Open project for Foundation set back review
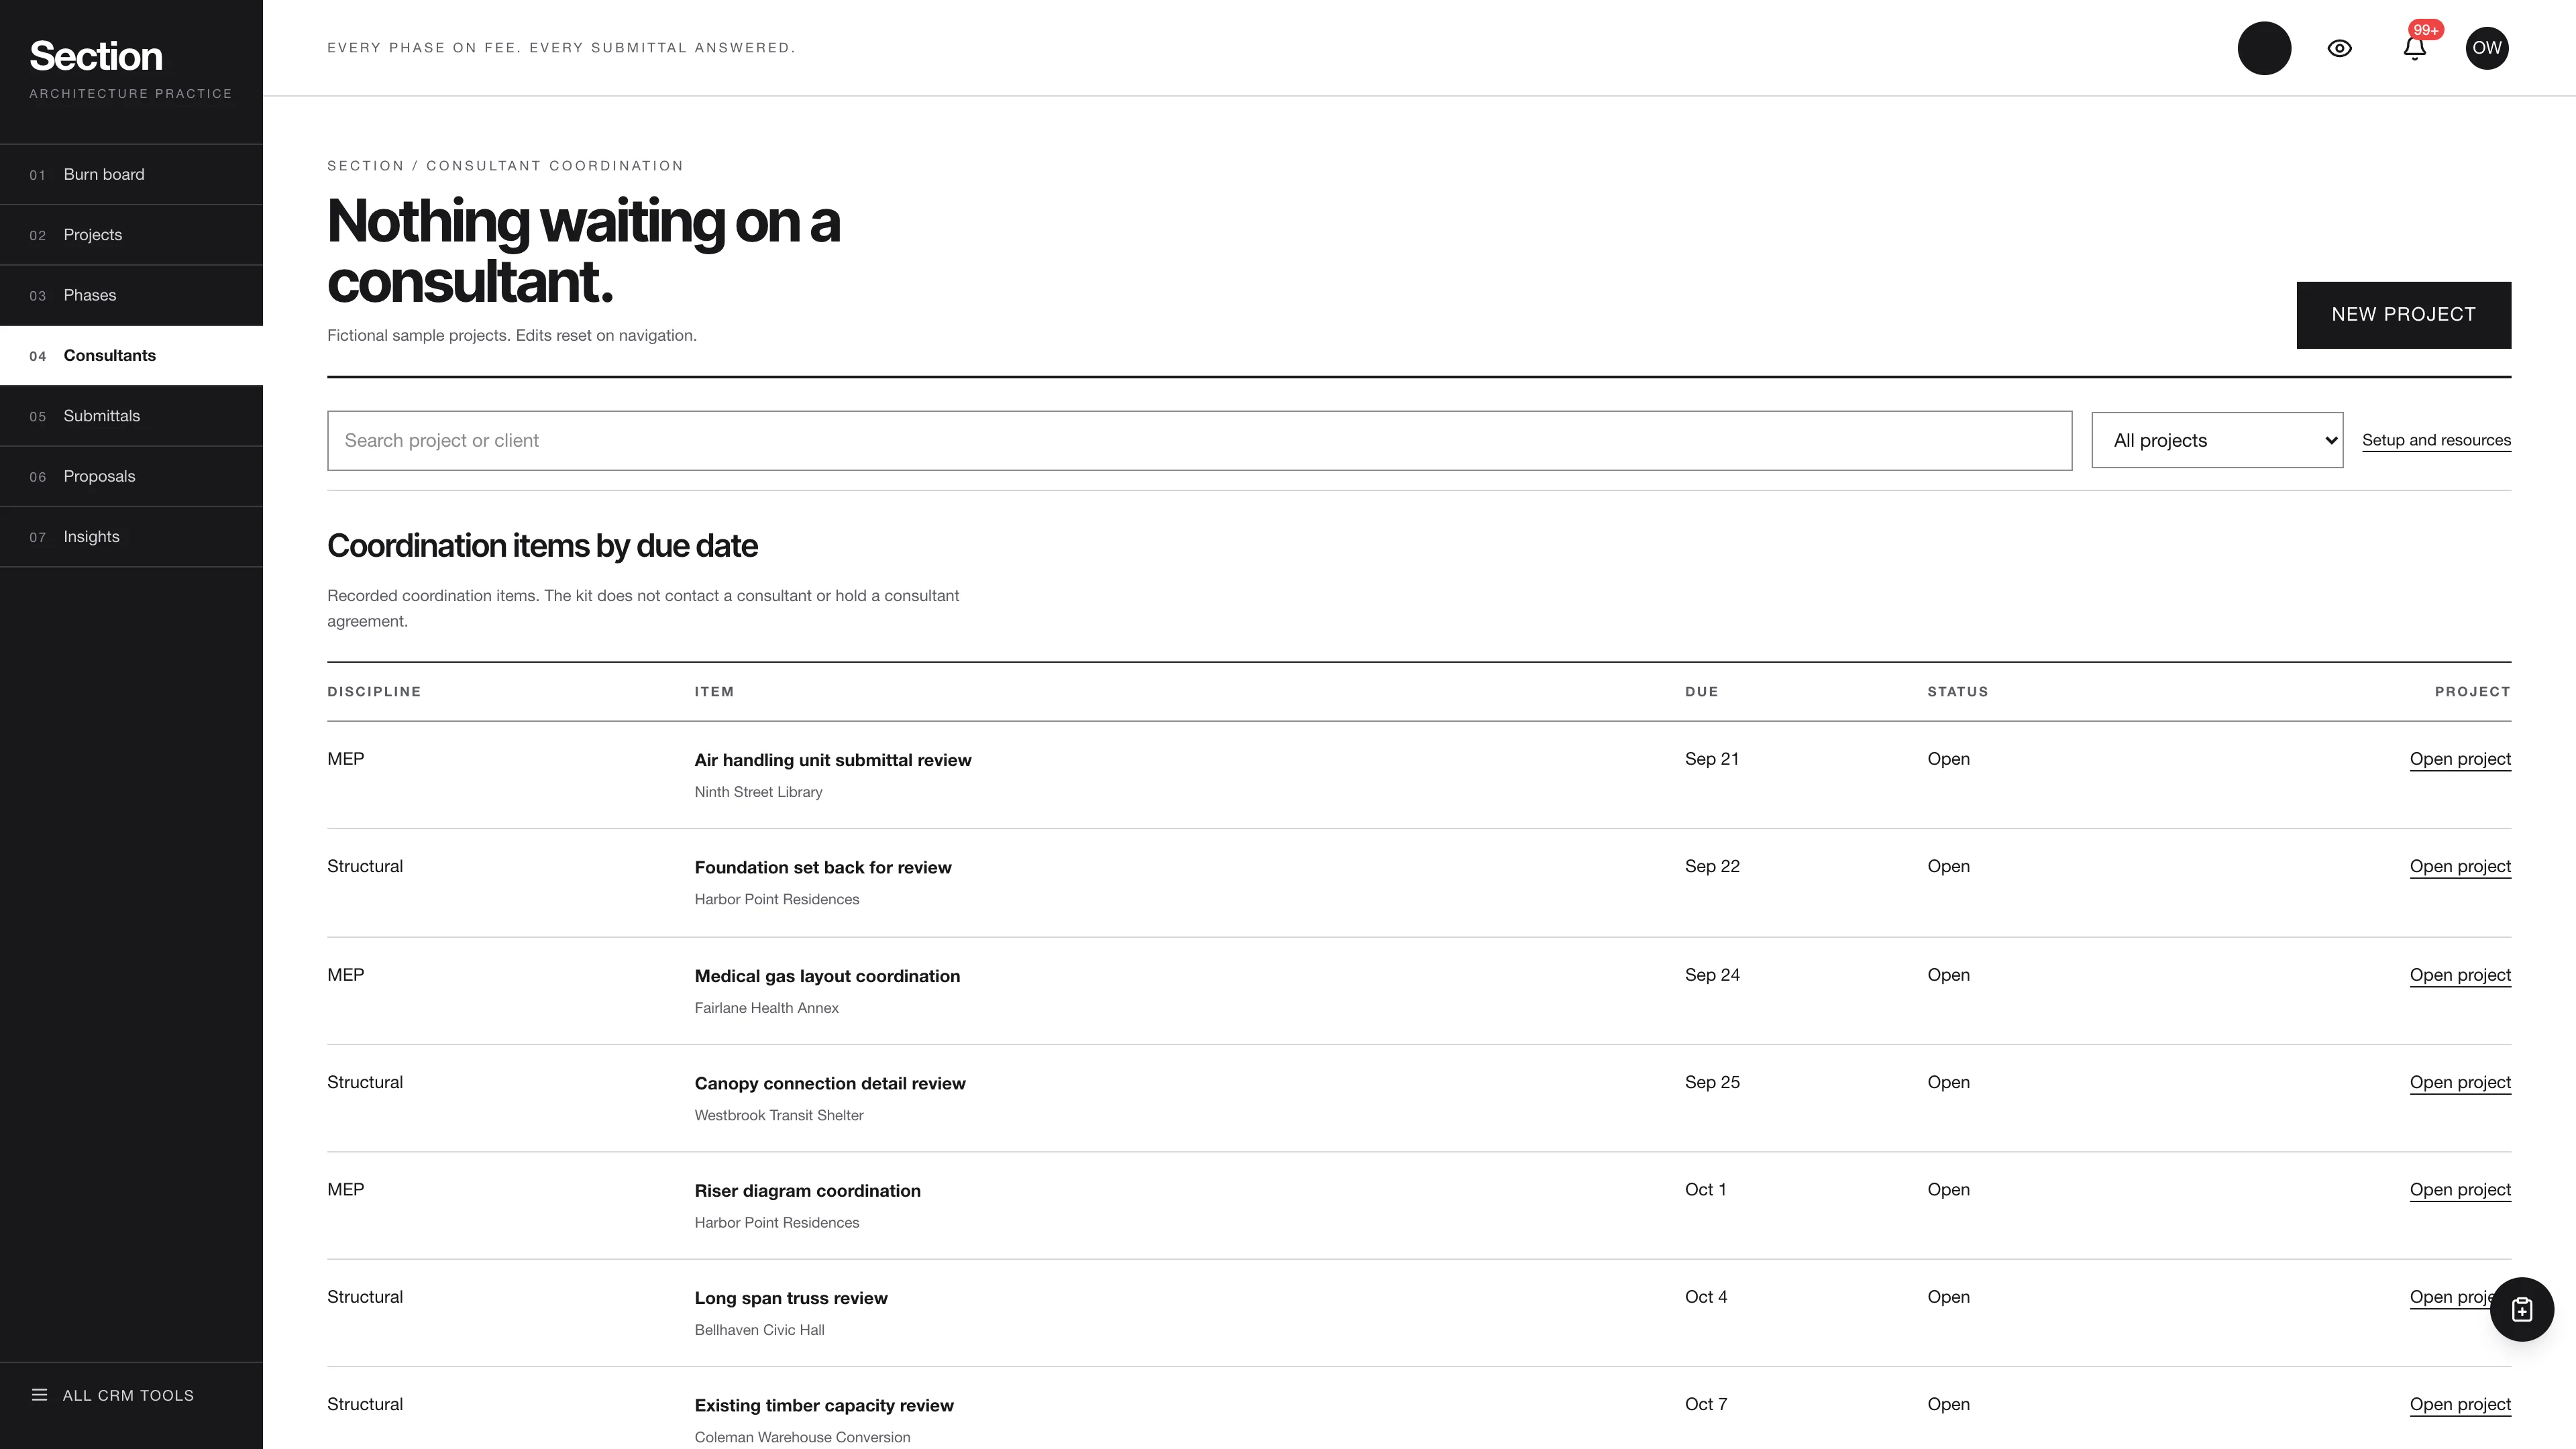 click(2460, 866)
